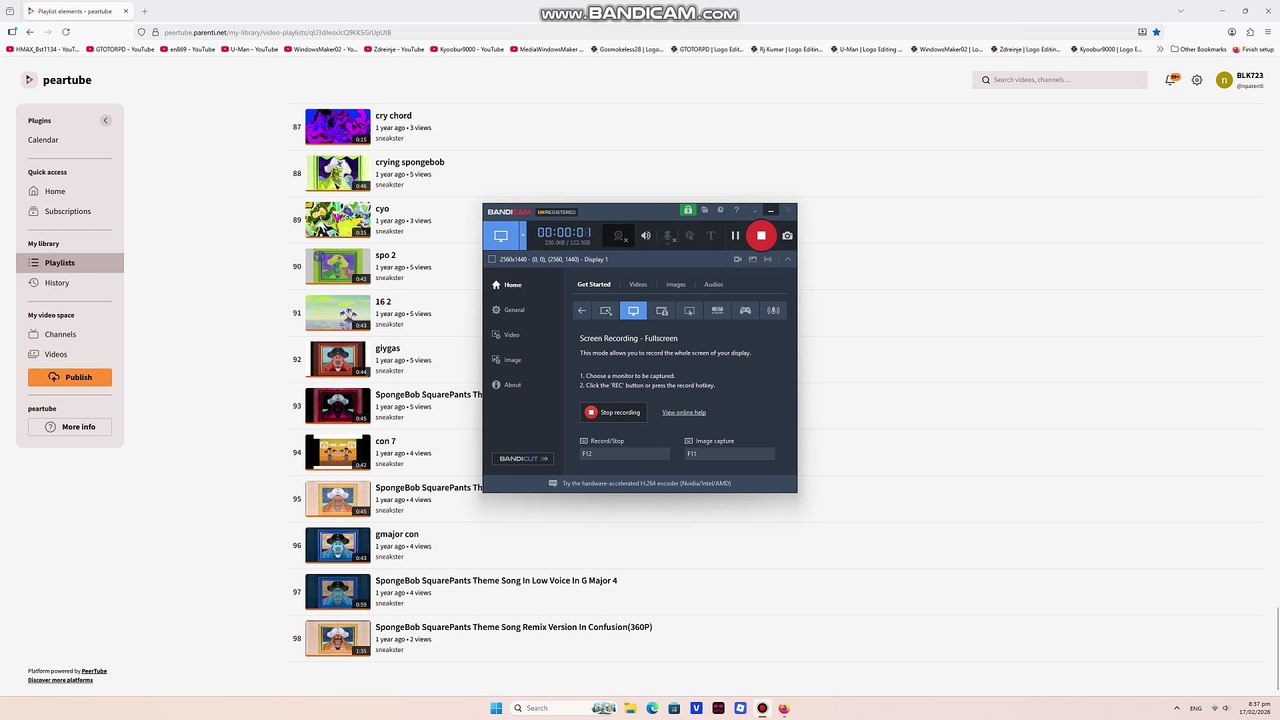Screen dimensions: 1280x720
Task: Click in the Search videos, channels field
Action: pos(1060,80)
